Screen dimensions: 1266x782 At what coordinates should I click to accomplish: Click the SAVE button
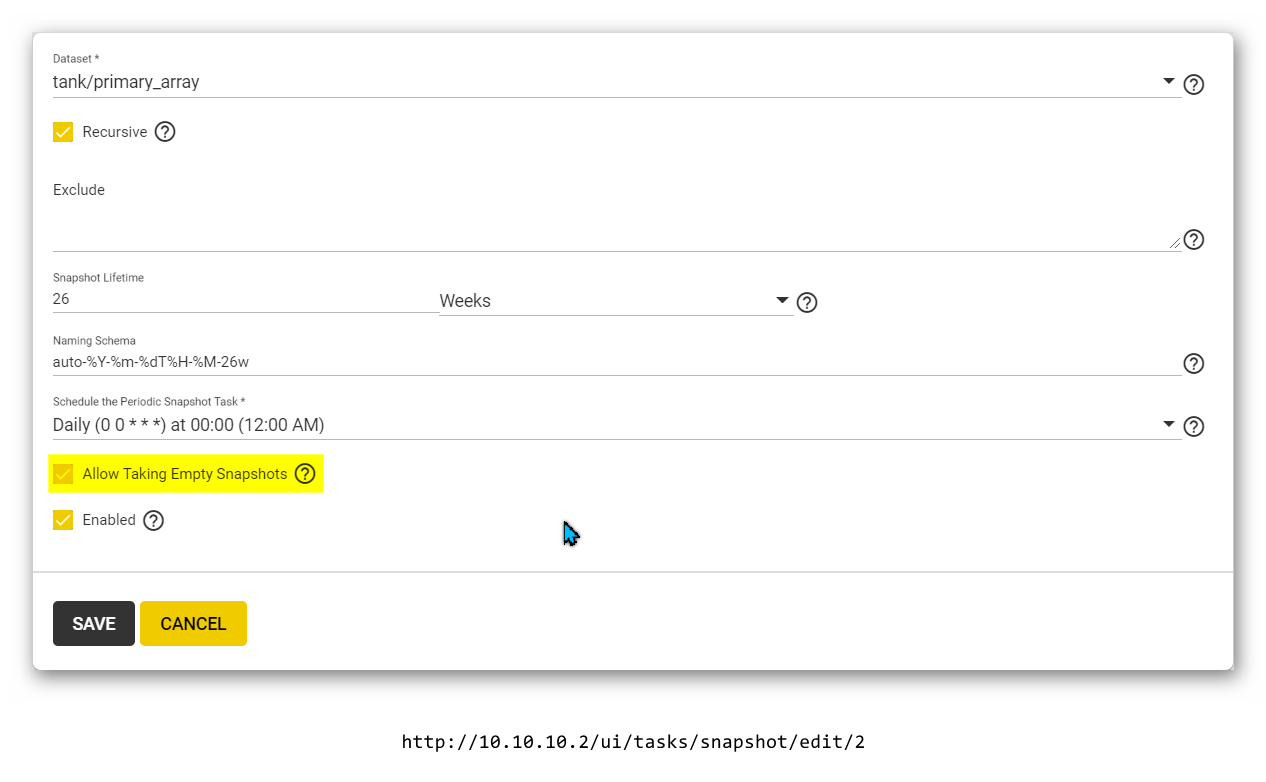(x=94, y=623)
